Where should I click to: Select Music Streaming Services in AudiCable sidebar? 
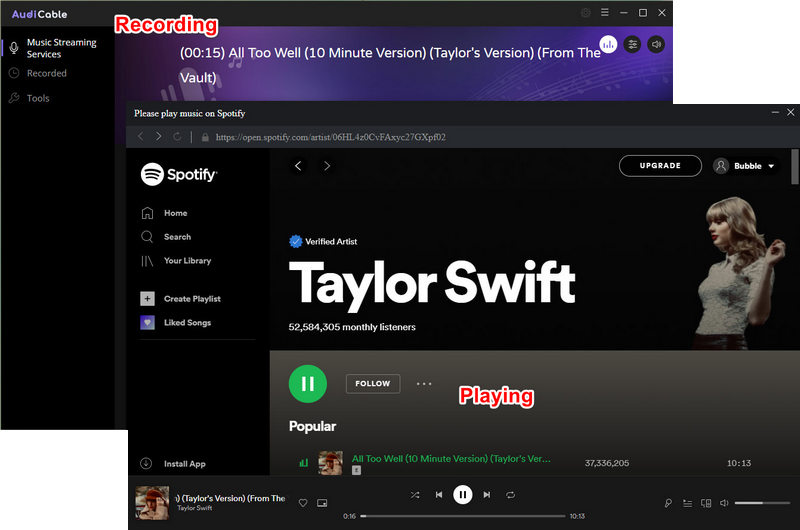57,48
